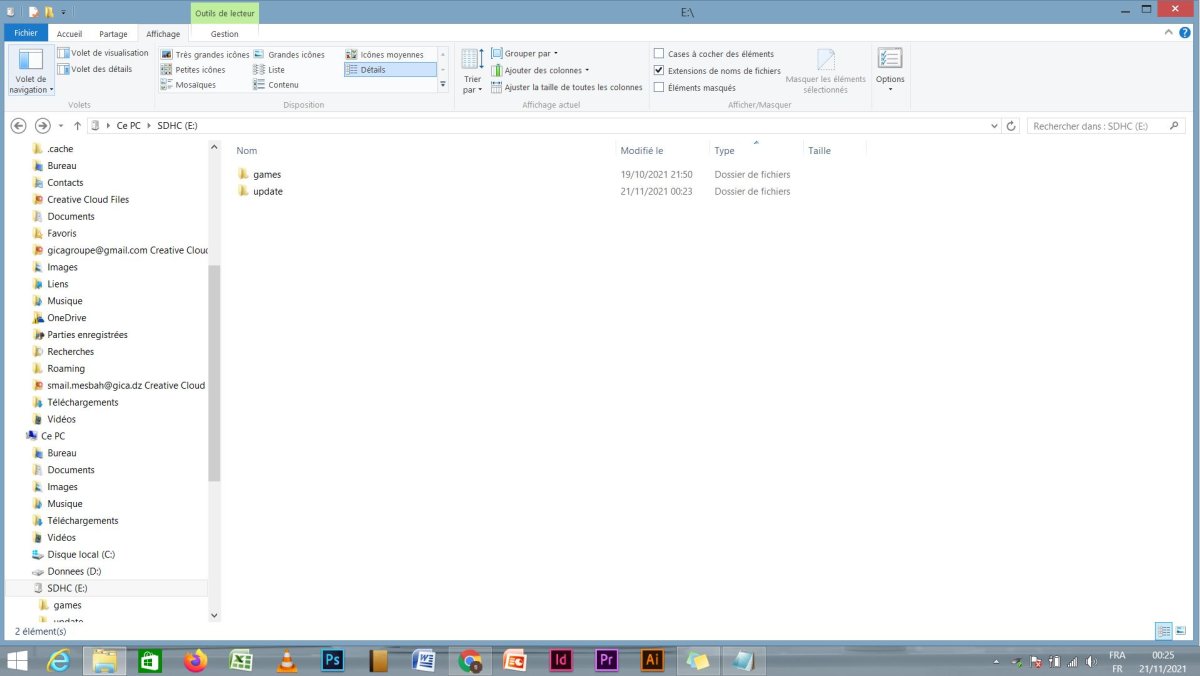Image resolution: width=1200 pixels, height=676 pixels.
Task: Open the Options button in ribbon
Action: 890,70
